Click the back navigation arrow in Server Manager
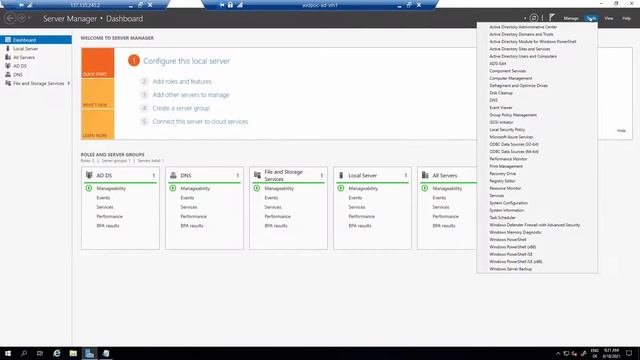 (x=10, y=18)
